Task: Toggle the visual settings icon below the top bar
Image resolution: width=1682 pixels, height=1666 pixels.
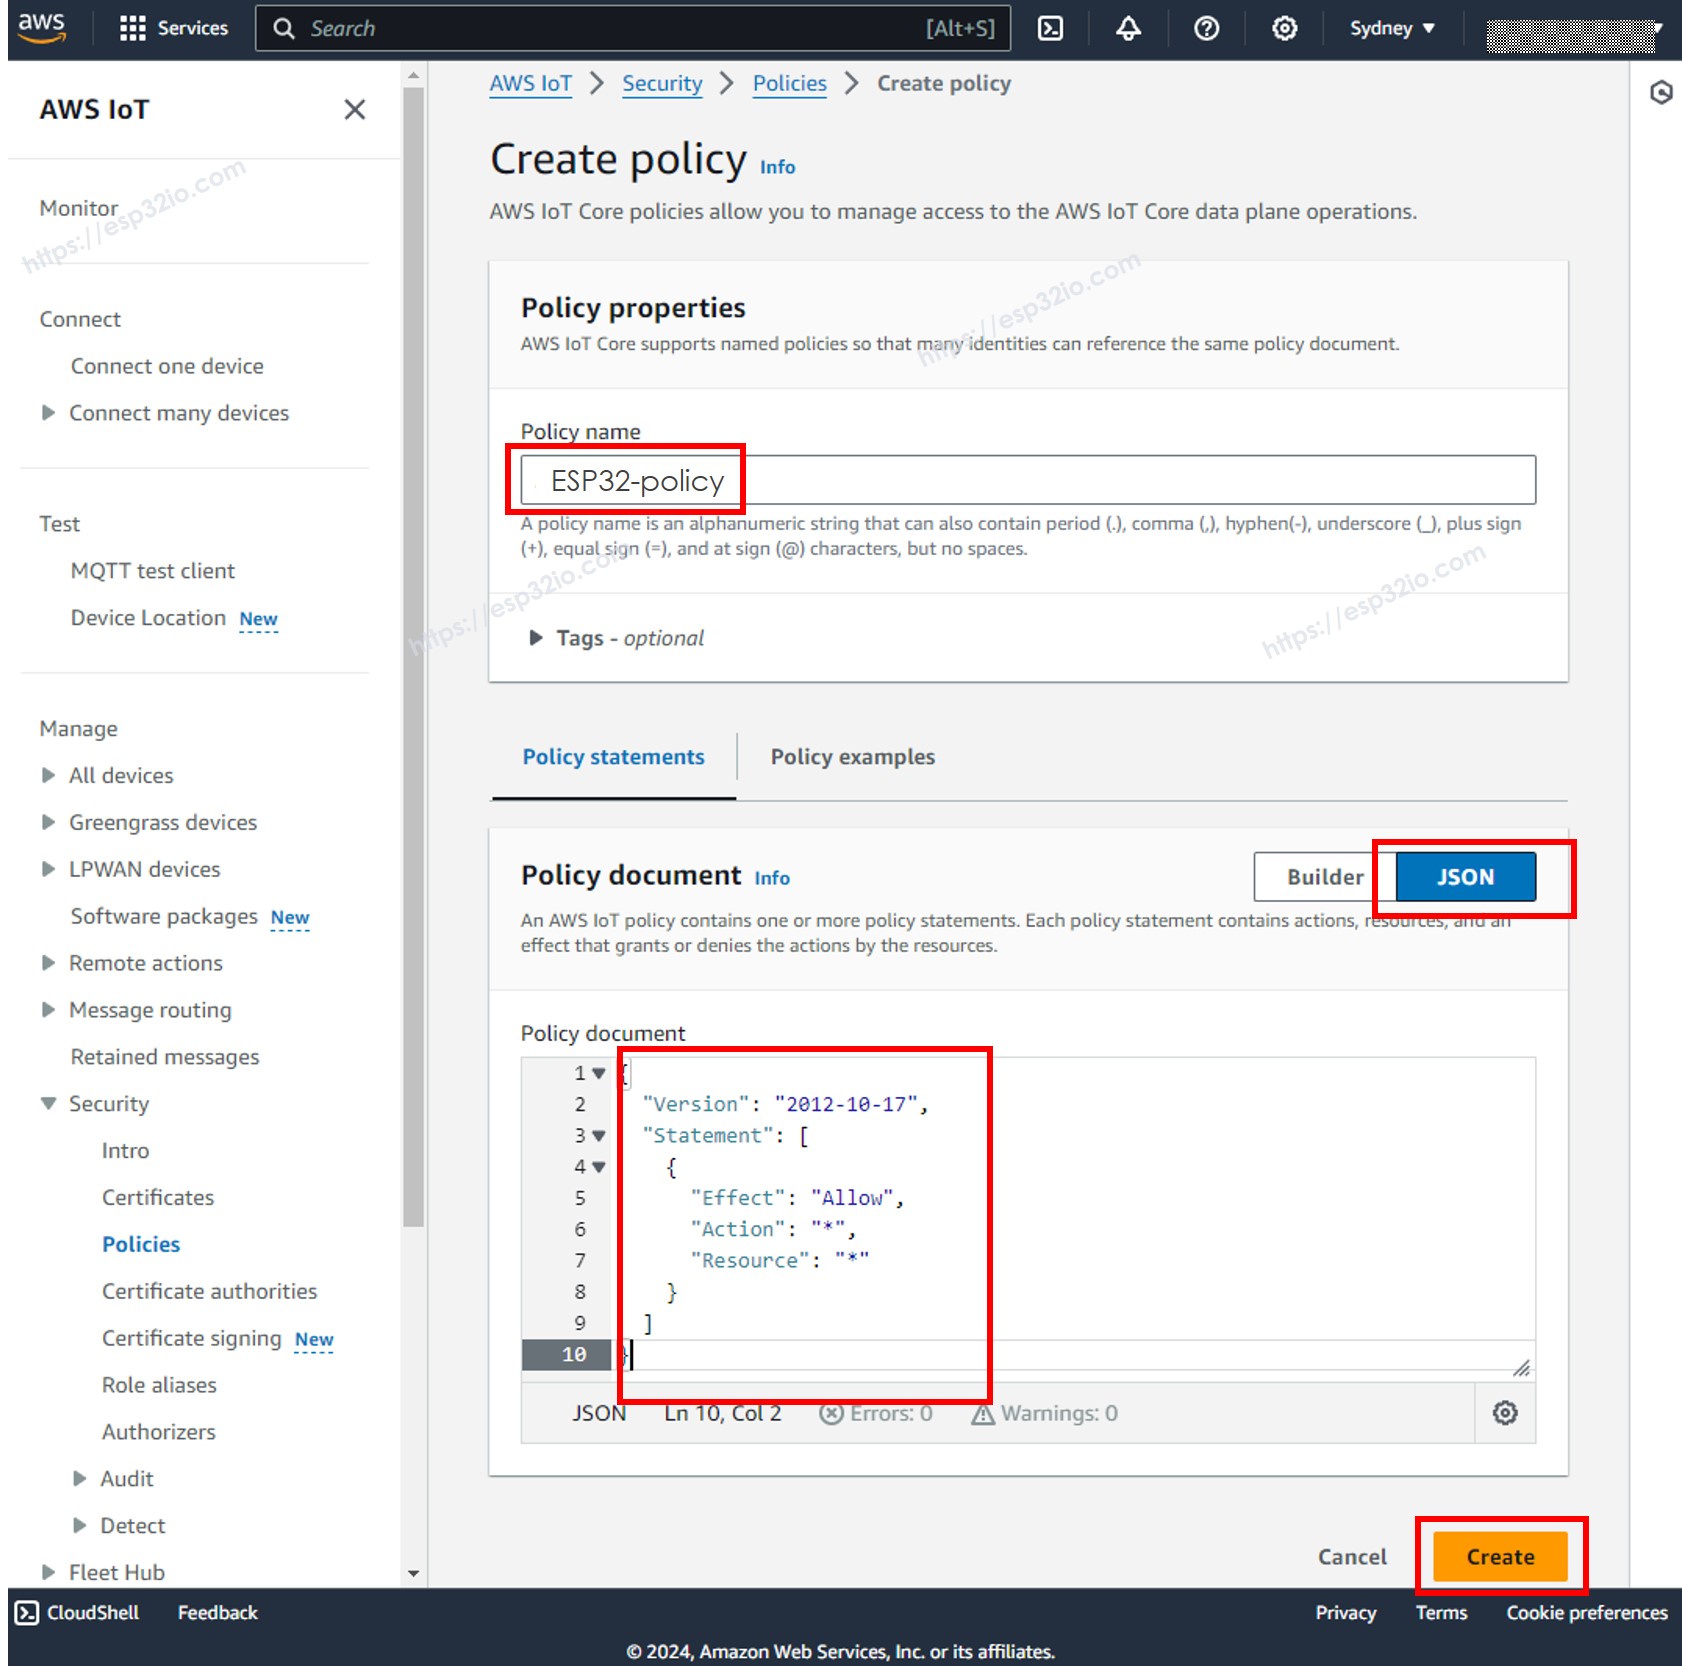Action: pos(1661,93)
